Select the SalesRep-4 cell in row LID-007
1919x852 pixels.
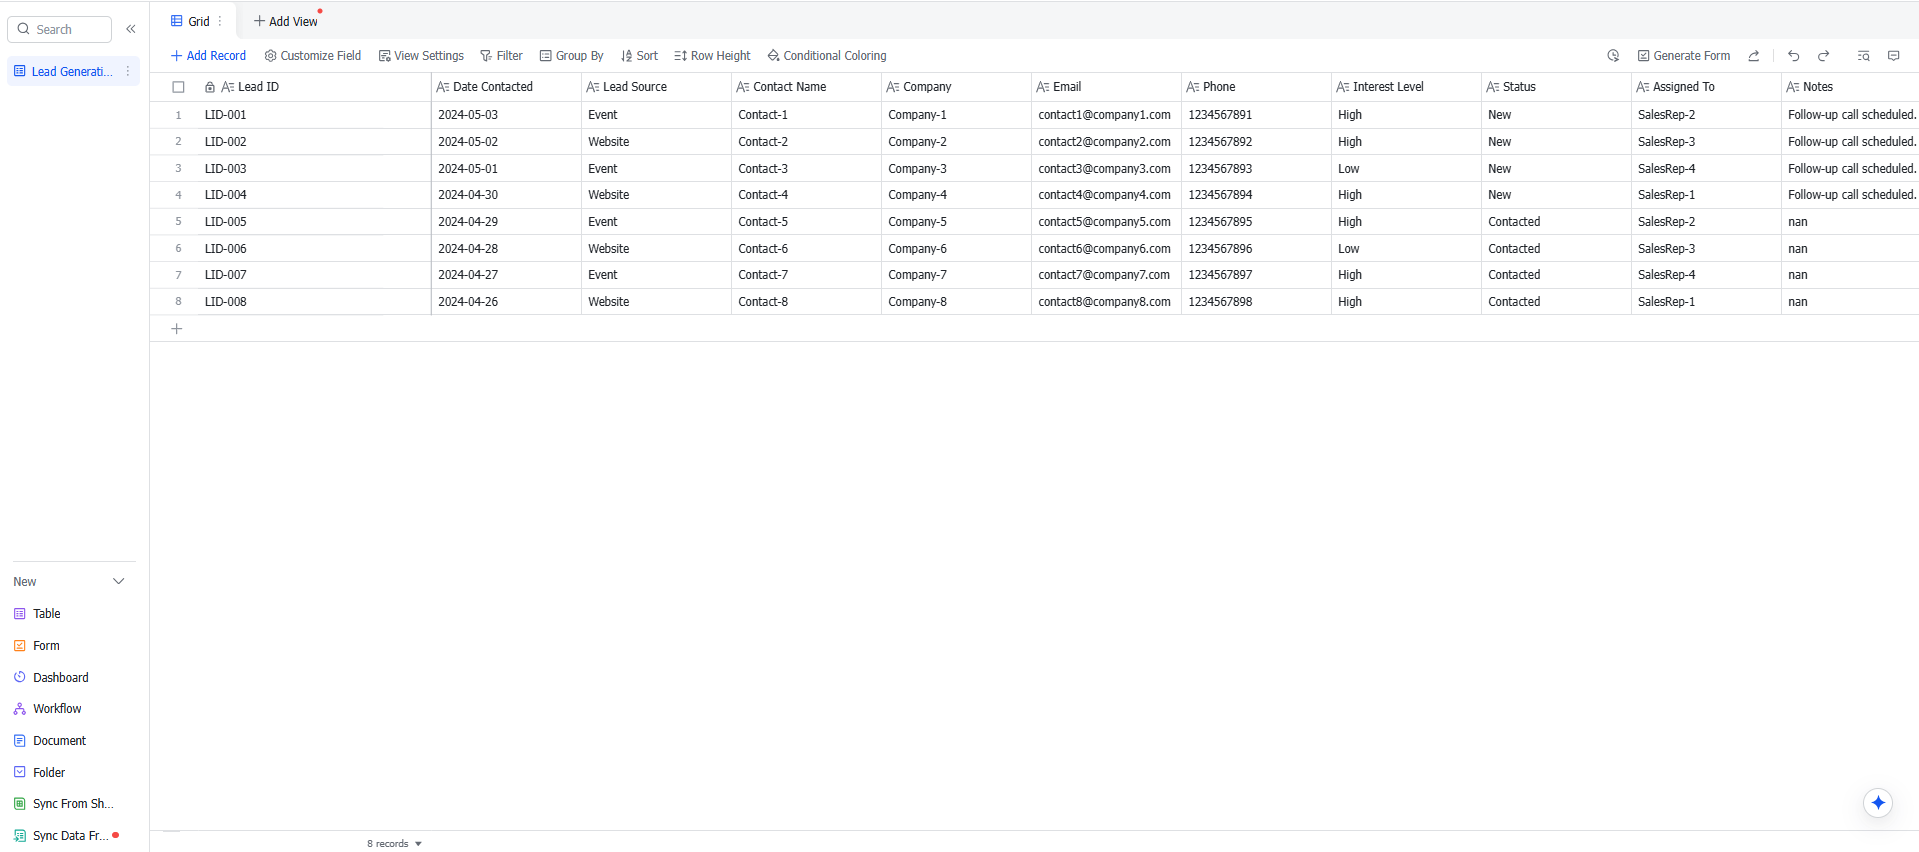coord(1706,275)
